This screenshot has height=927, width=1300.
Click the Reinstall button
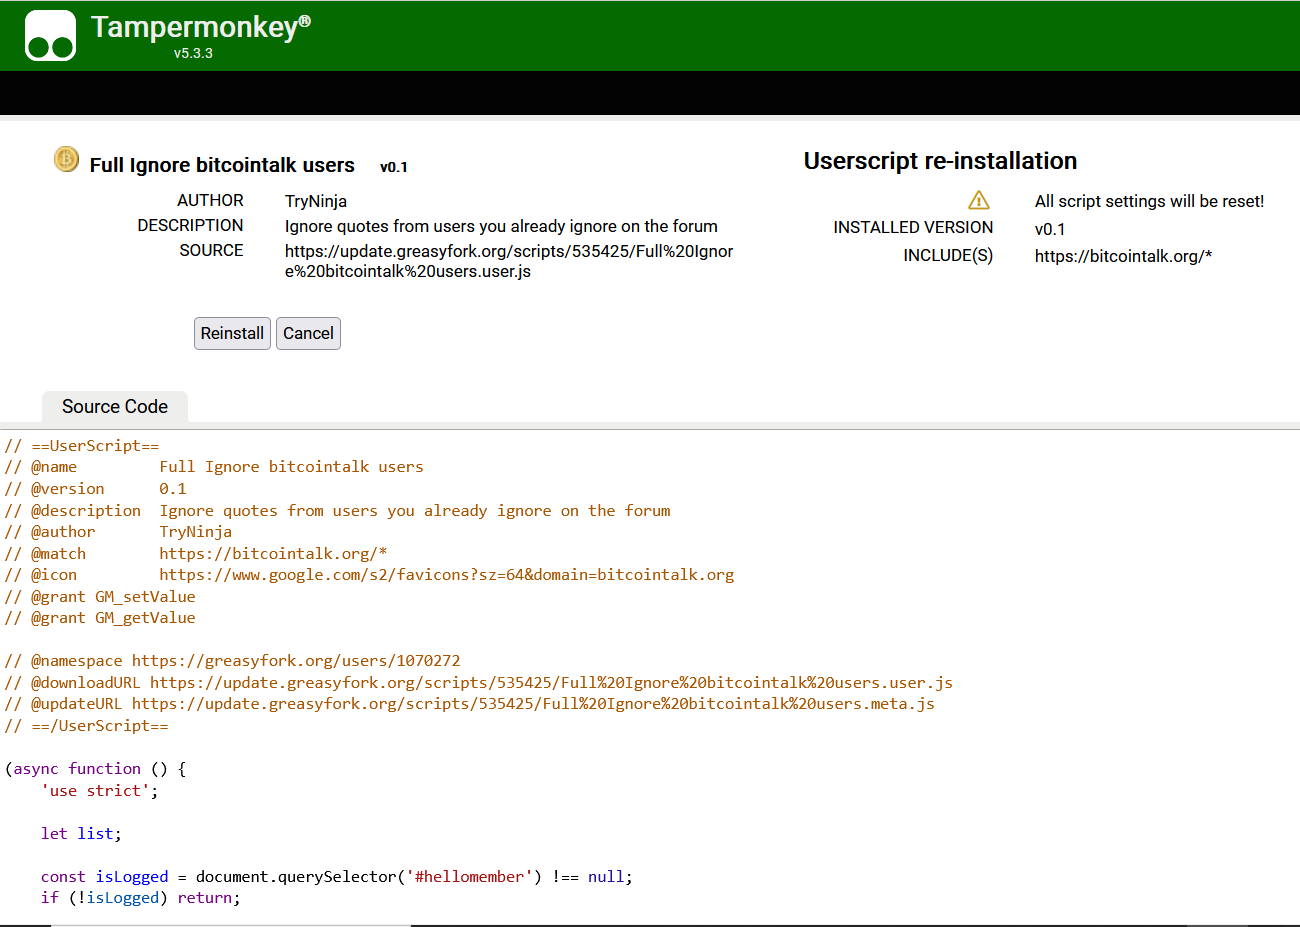(x=232, y=333)
